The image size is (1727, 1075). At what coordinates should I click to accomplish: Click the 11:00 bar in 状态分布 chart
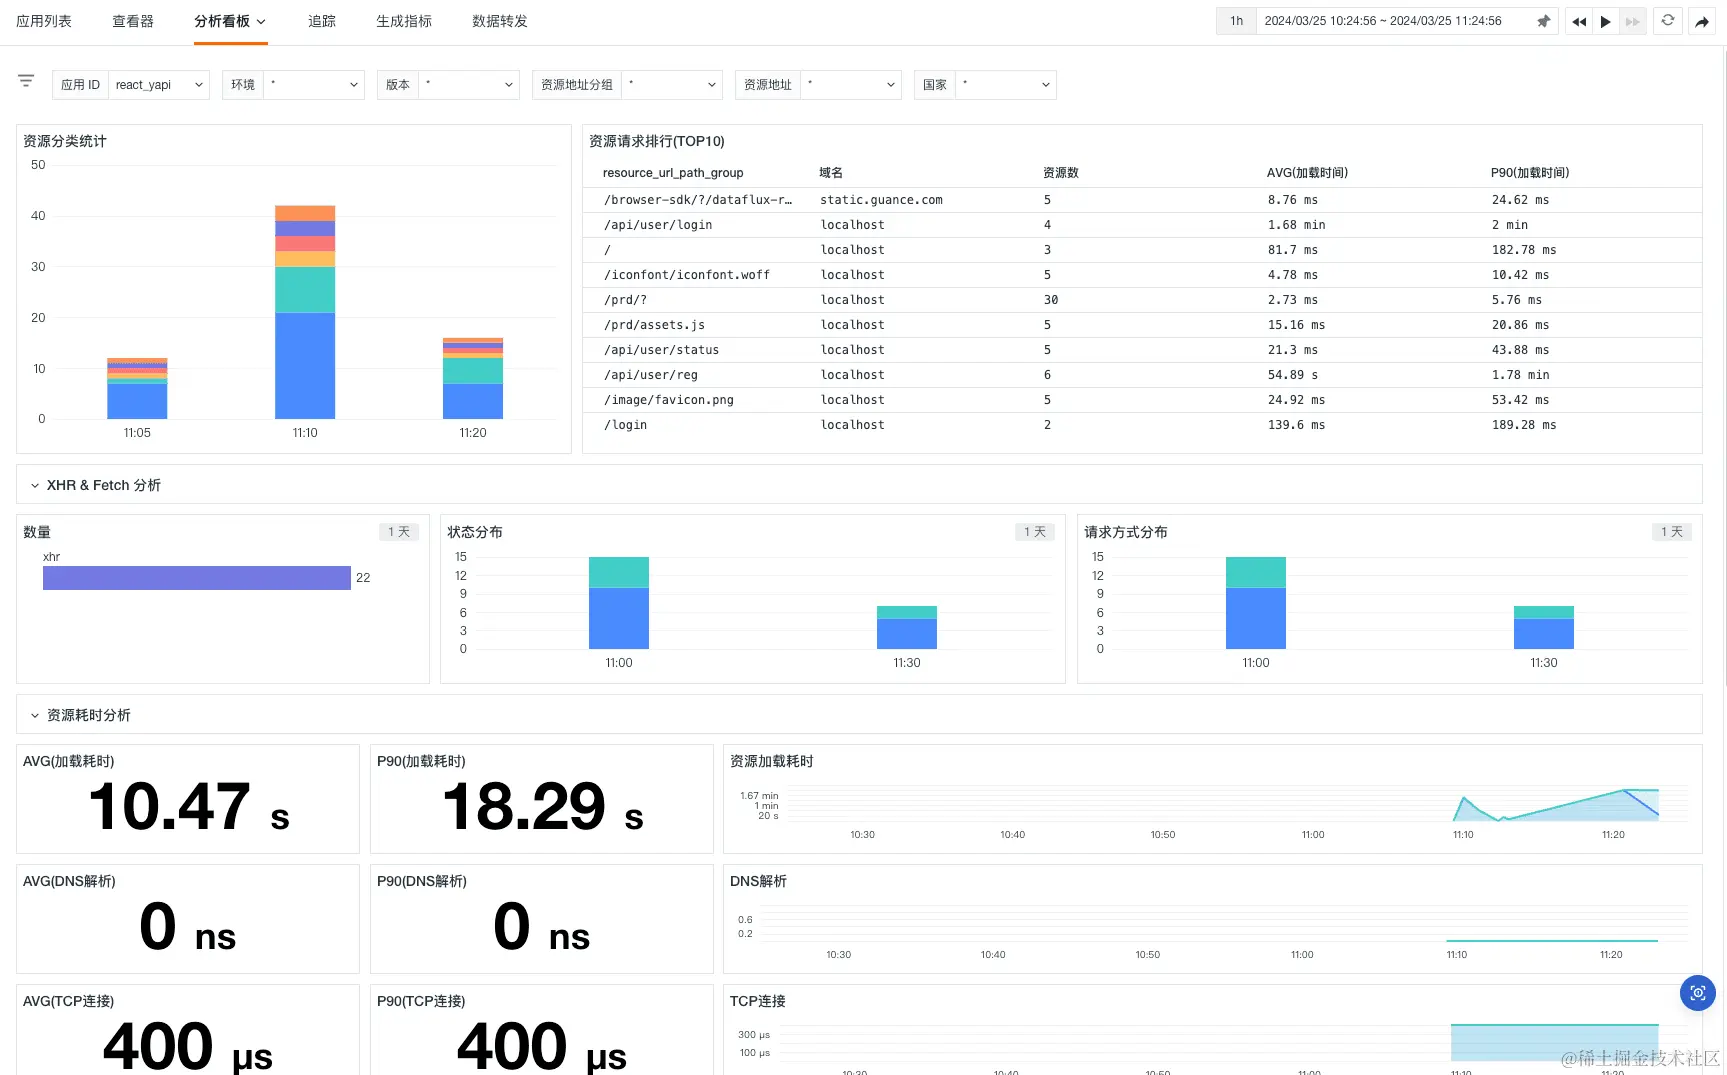pyautogui.click(x=619, y=603)
